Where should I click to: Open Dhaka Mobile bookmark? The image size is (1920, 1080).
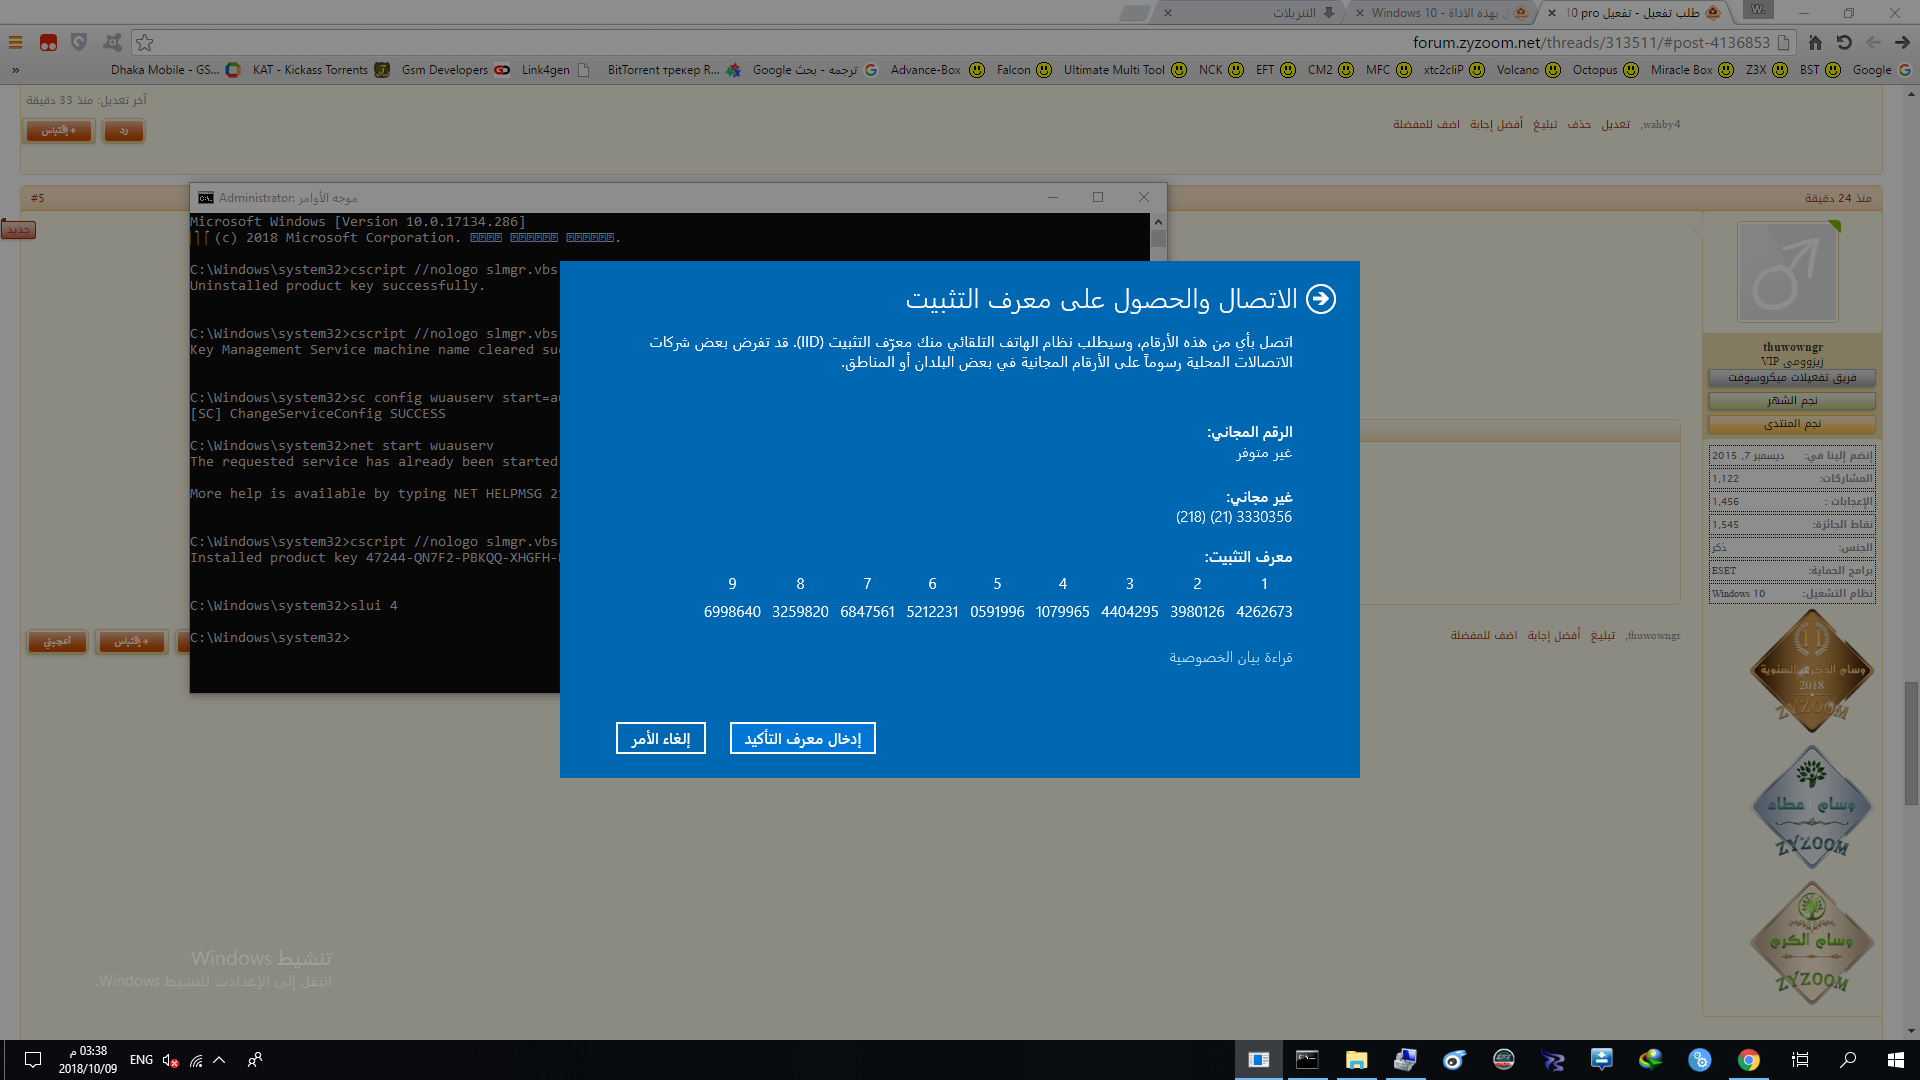tap(176, 70)
